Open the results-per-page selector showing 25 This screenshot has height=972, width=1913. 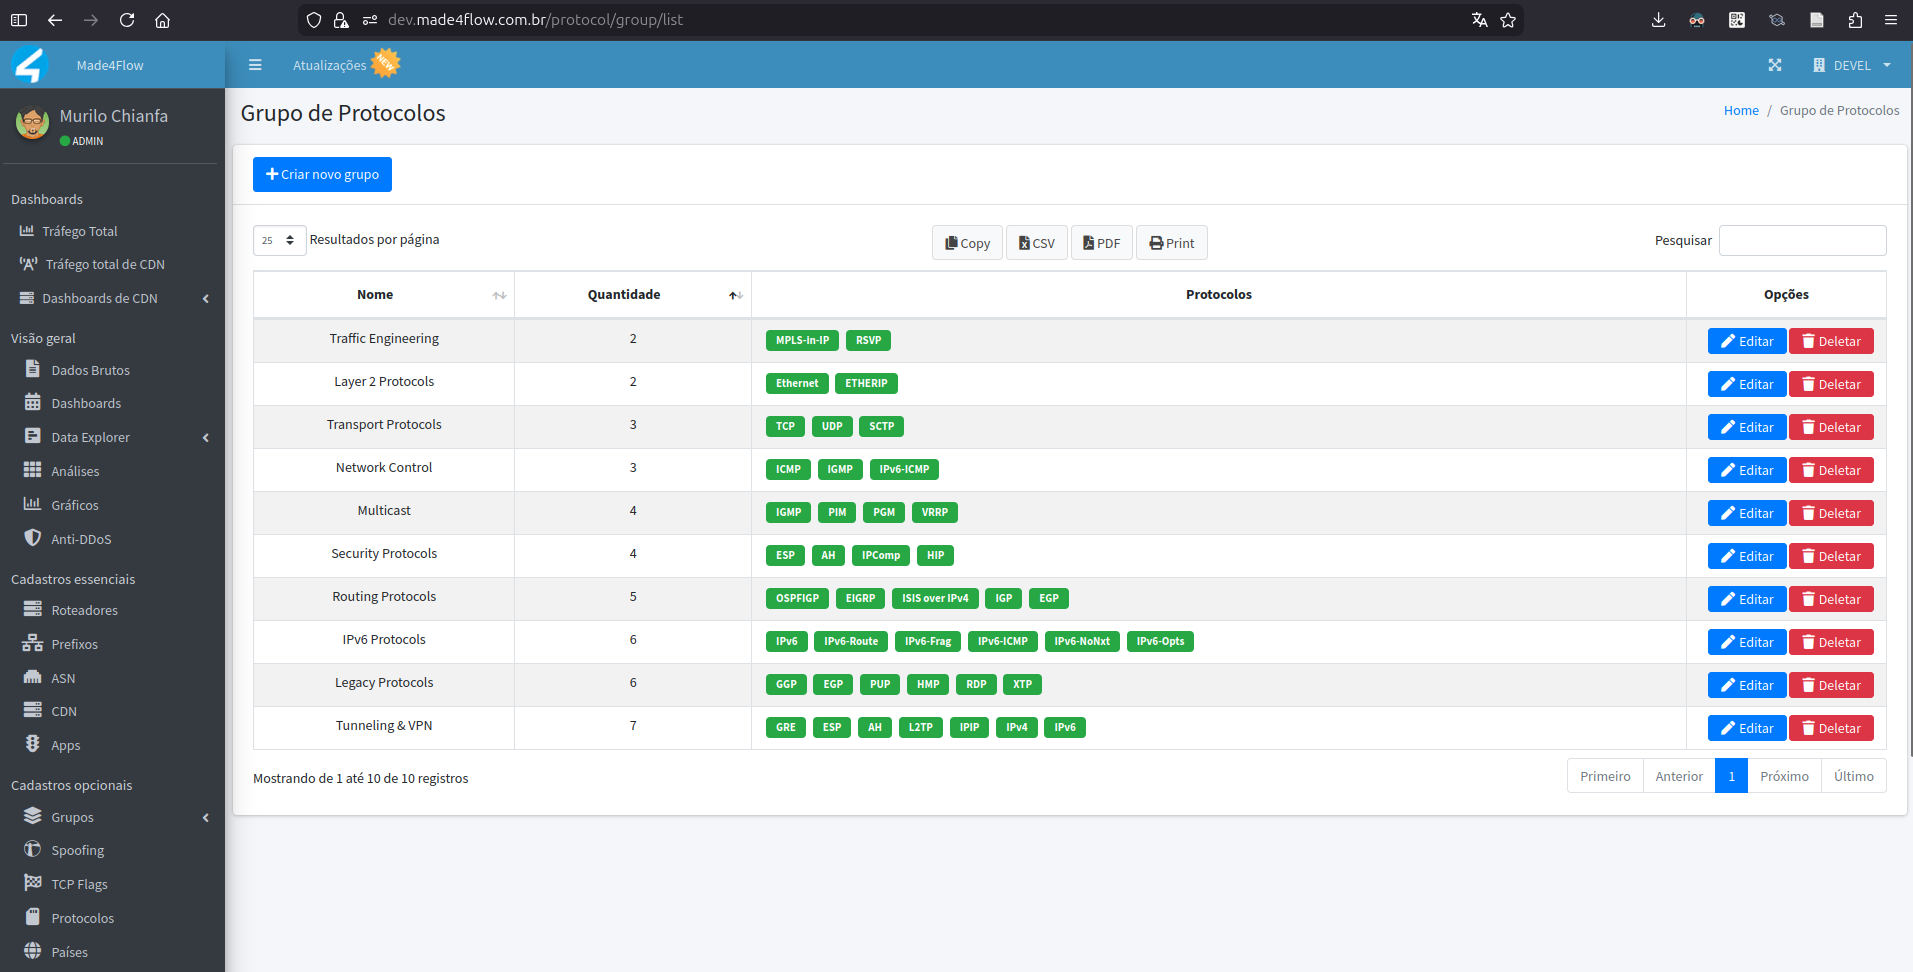click(x=279, y=240)
